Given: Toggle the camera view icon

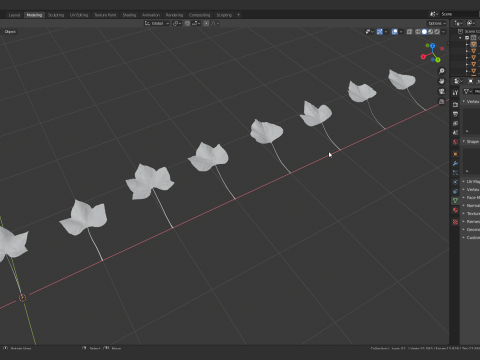Looking at the screenshot, I should 442,91.
